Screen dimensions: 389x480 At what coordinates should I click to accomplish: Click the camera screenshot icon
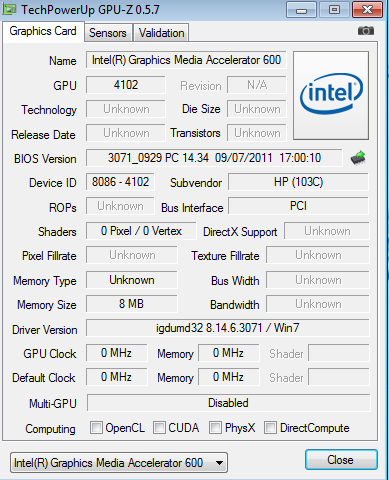pos(366,31)
